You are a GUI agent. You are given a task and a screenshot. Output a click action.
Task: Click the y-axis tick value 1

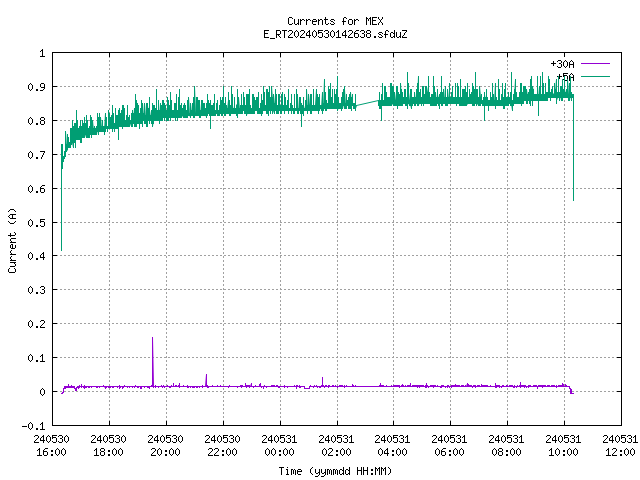42,53
